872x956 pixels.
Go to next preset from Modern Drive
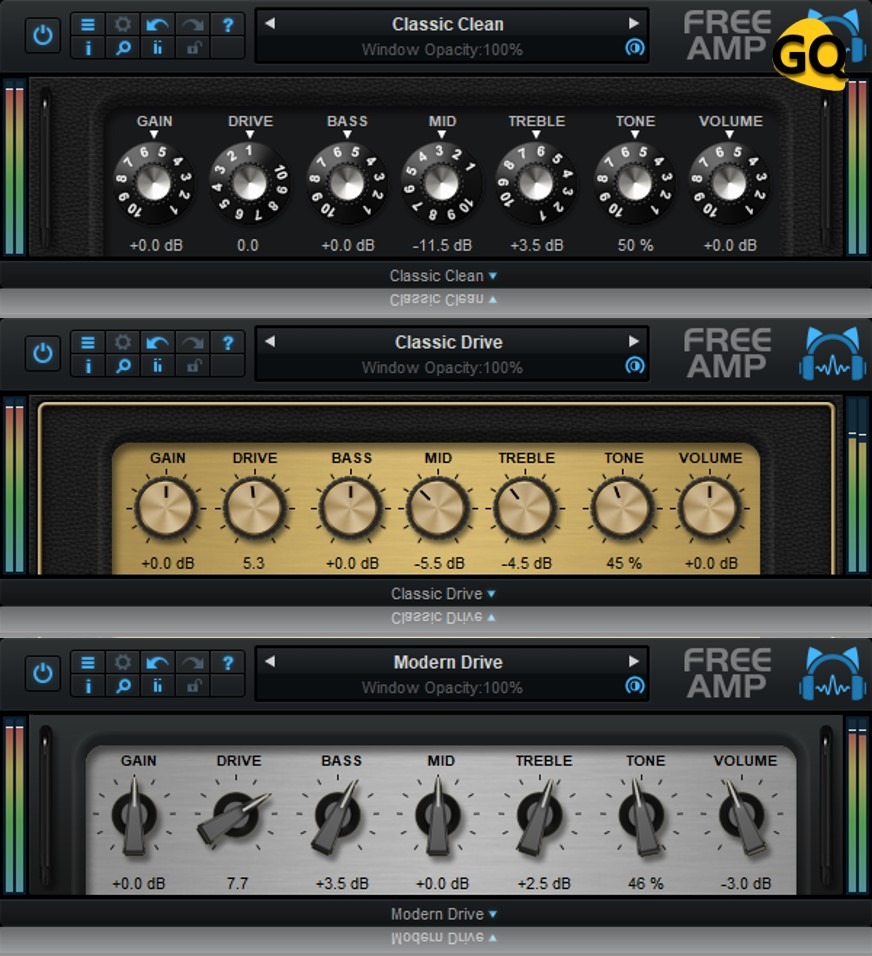point(634,662)
